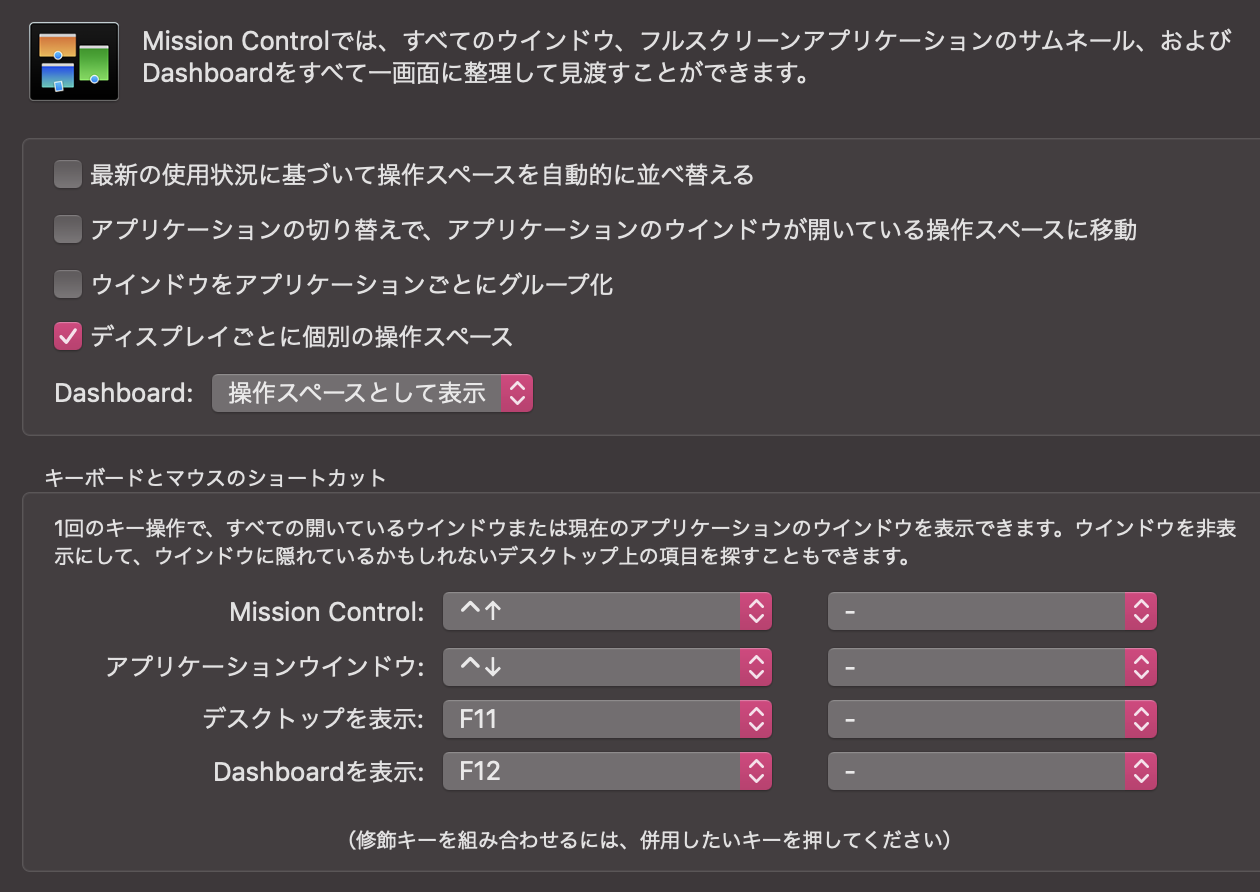Open Mission Control keyboard shortcut dropdown

[606, 611]
